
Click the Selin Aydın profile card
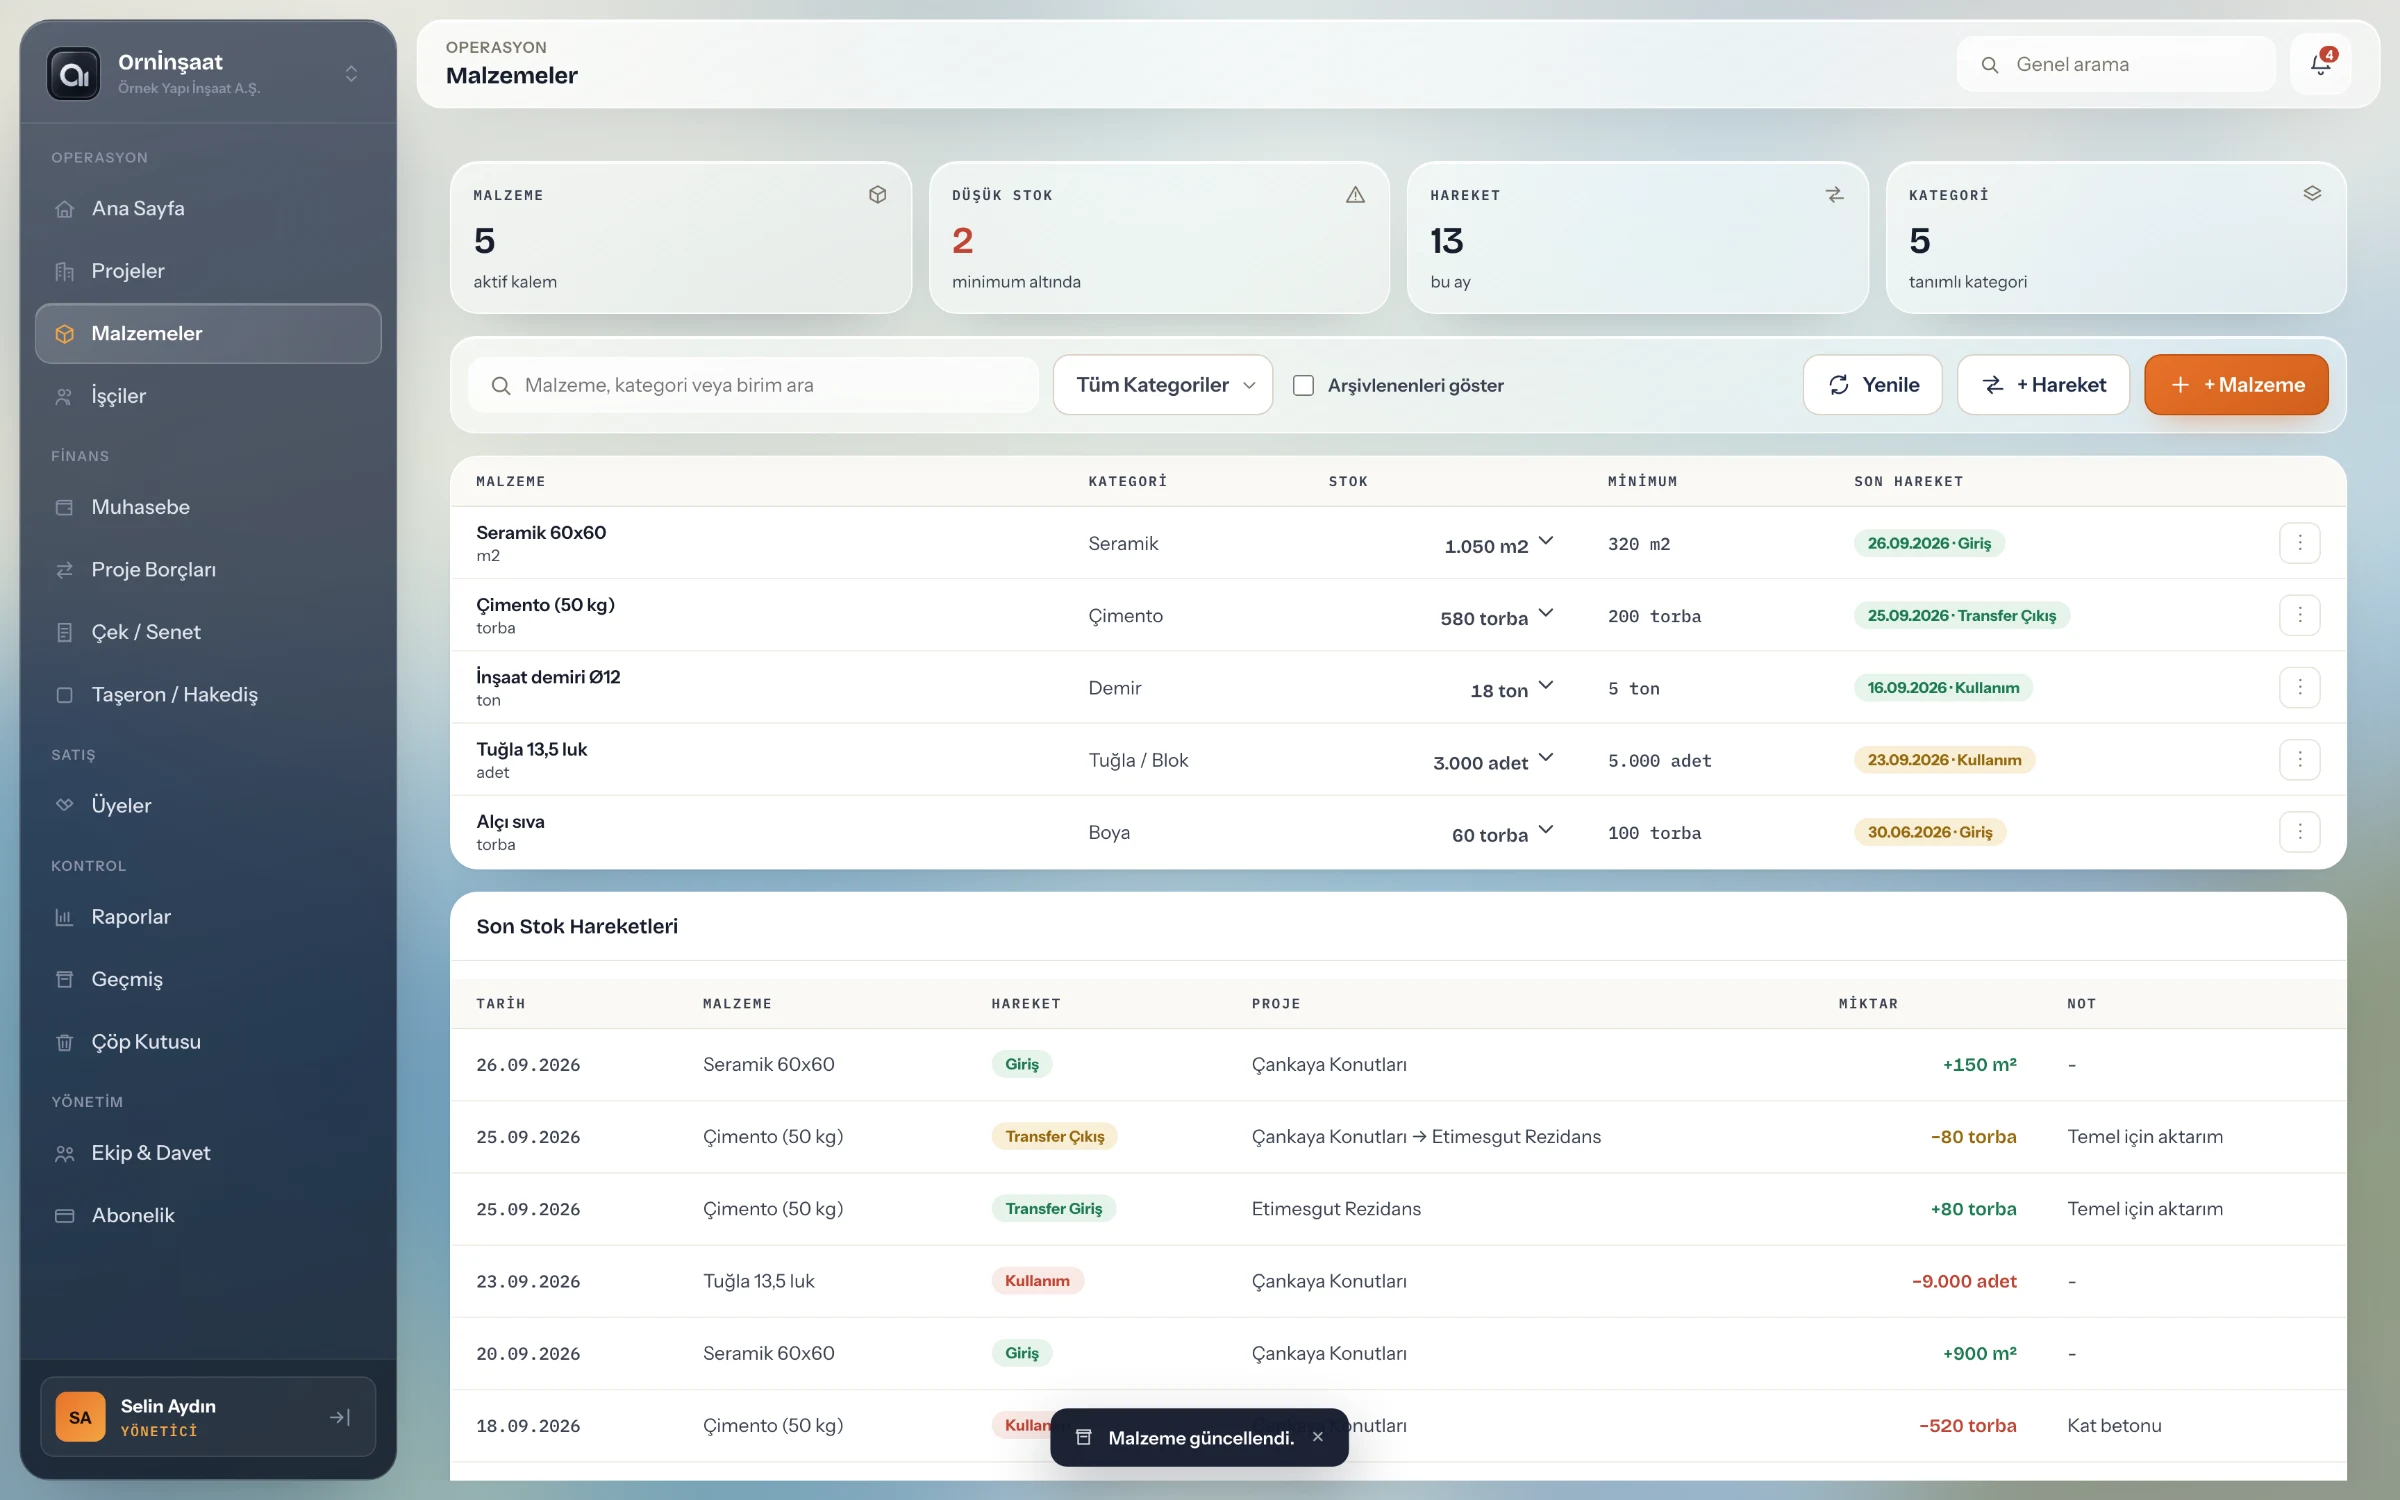208,1417
